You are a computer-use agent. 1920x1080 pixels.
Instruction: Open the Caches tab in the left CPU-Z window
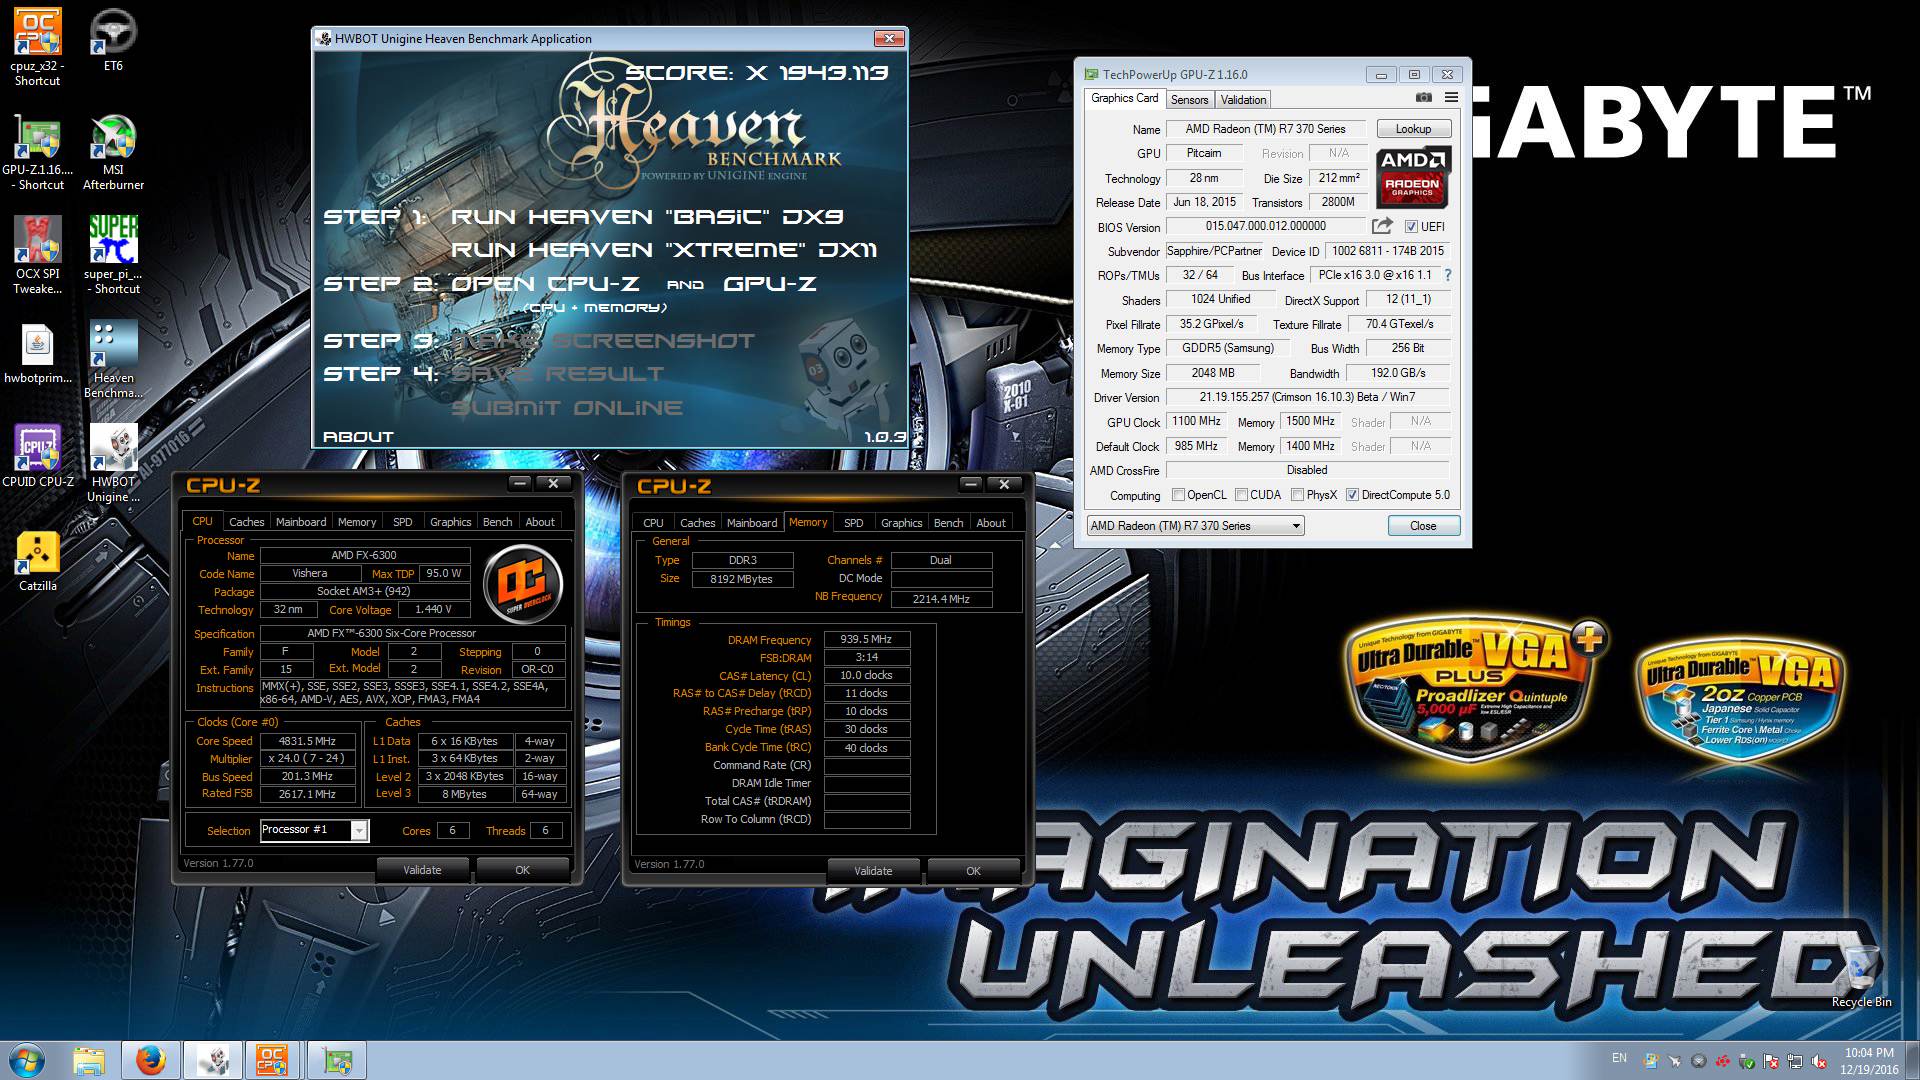pyautogui.click(x=246, y=522)
